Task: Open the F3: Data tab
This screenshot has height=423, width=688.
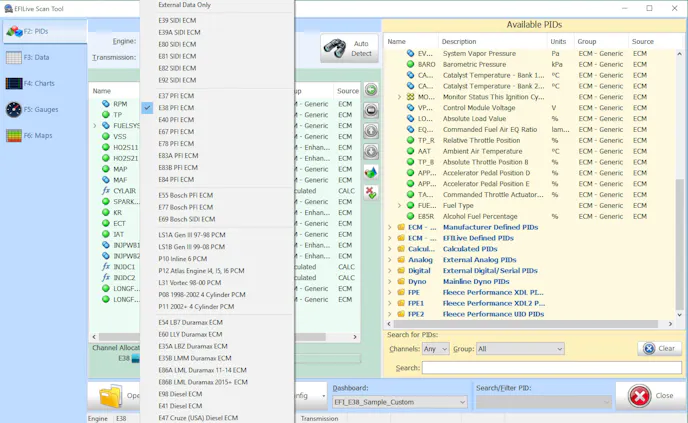Action: point(36,58)
